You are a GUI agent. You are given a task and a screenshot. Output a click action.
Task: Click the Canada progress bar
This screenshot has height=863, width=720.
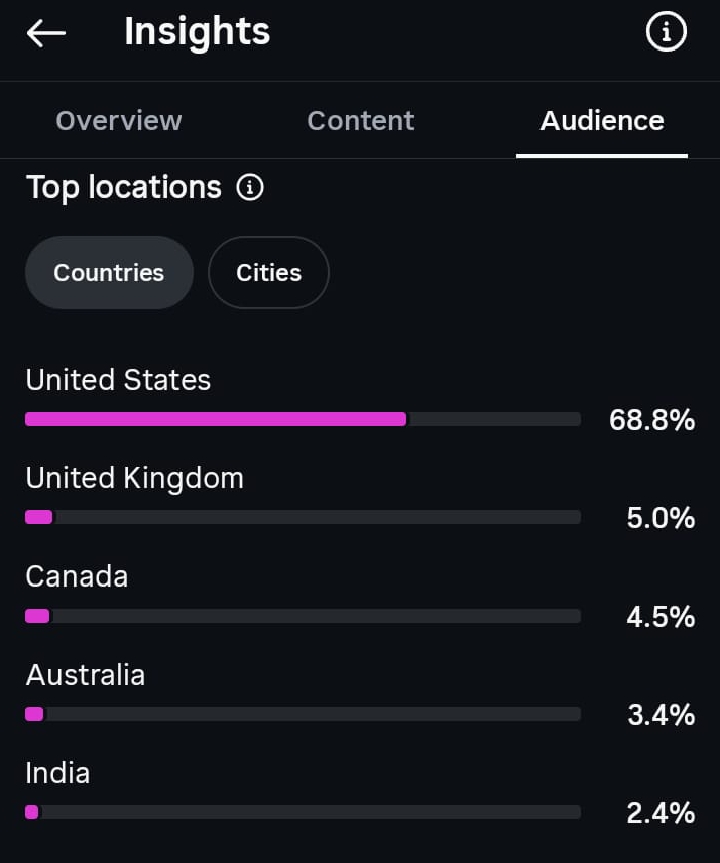point(303,615)
